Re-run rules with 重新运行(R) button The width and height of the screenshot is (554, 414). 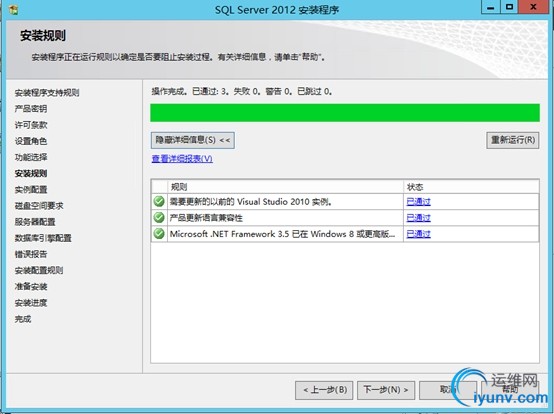513,140
